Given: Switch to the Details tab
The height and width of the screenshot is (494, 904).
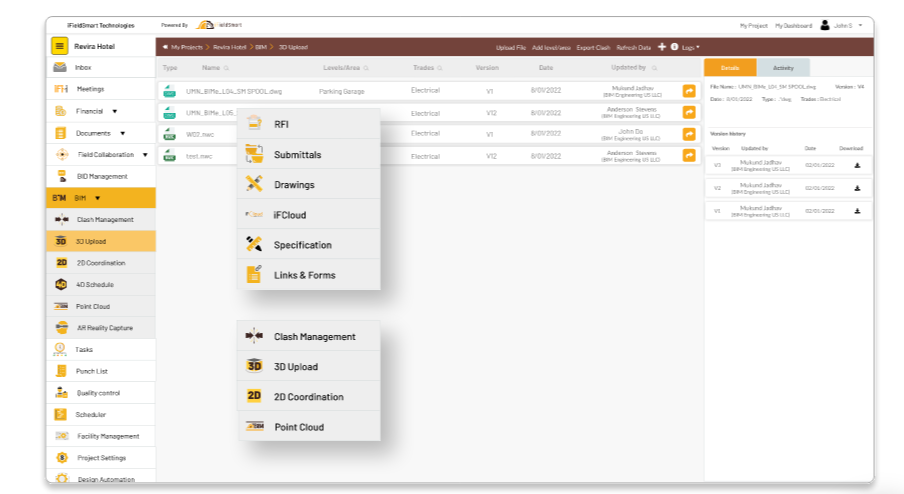Looking at the screenshot, I should [730, 68].
